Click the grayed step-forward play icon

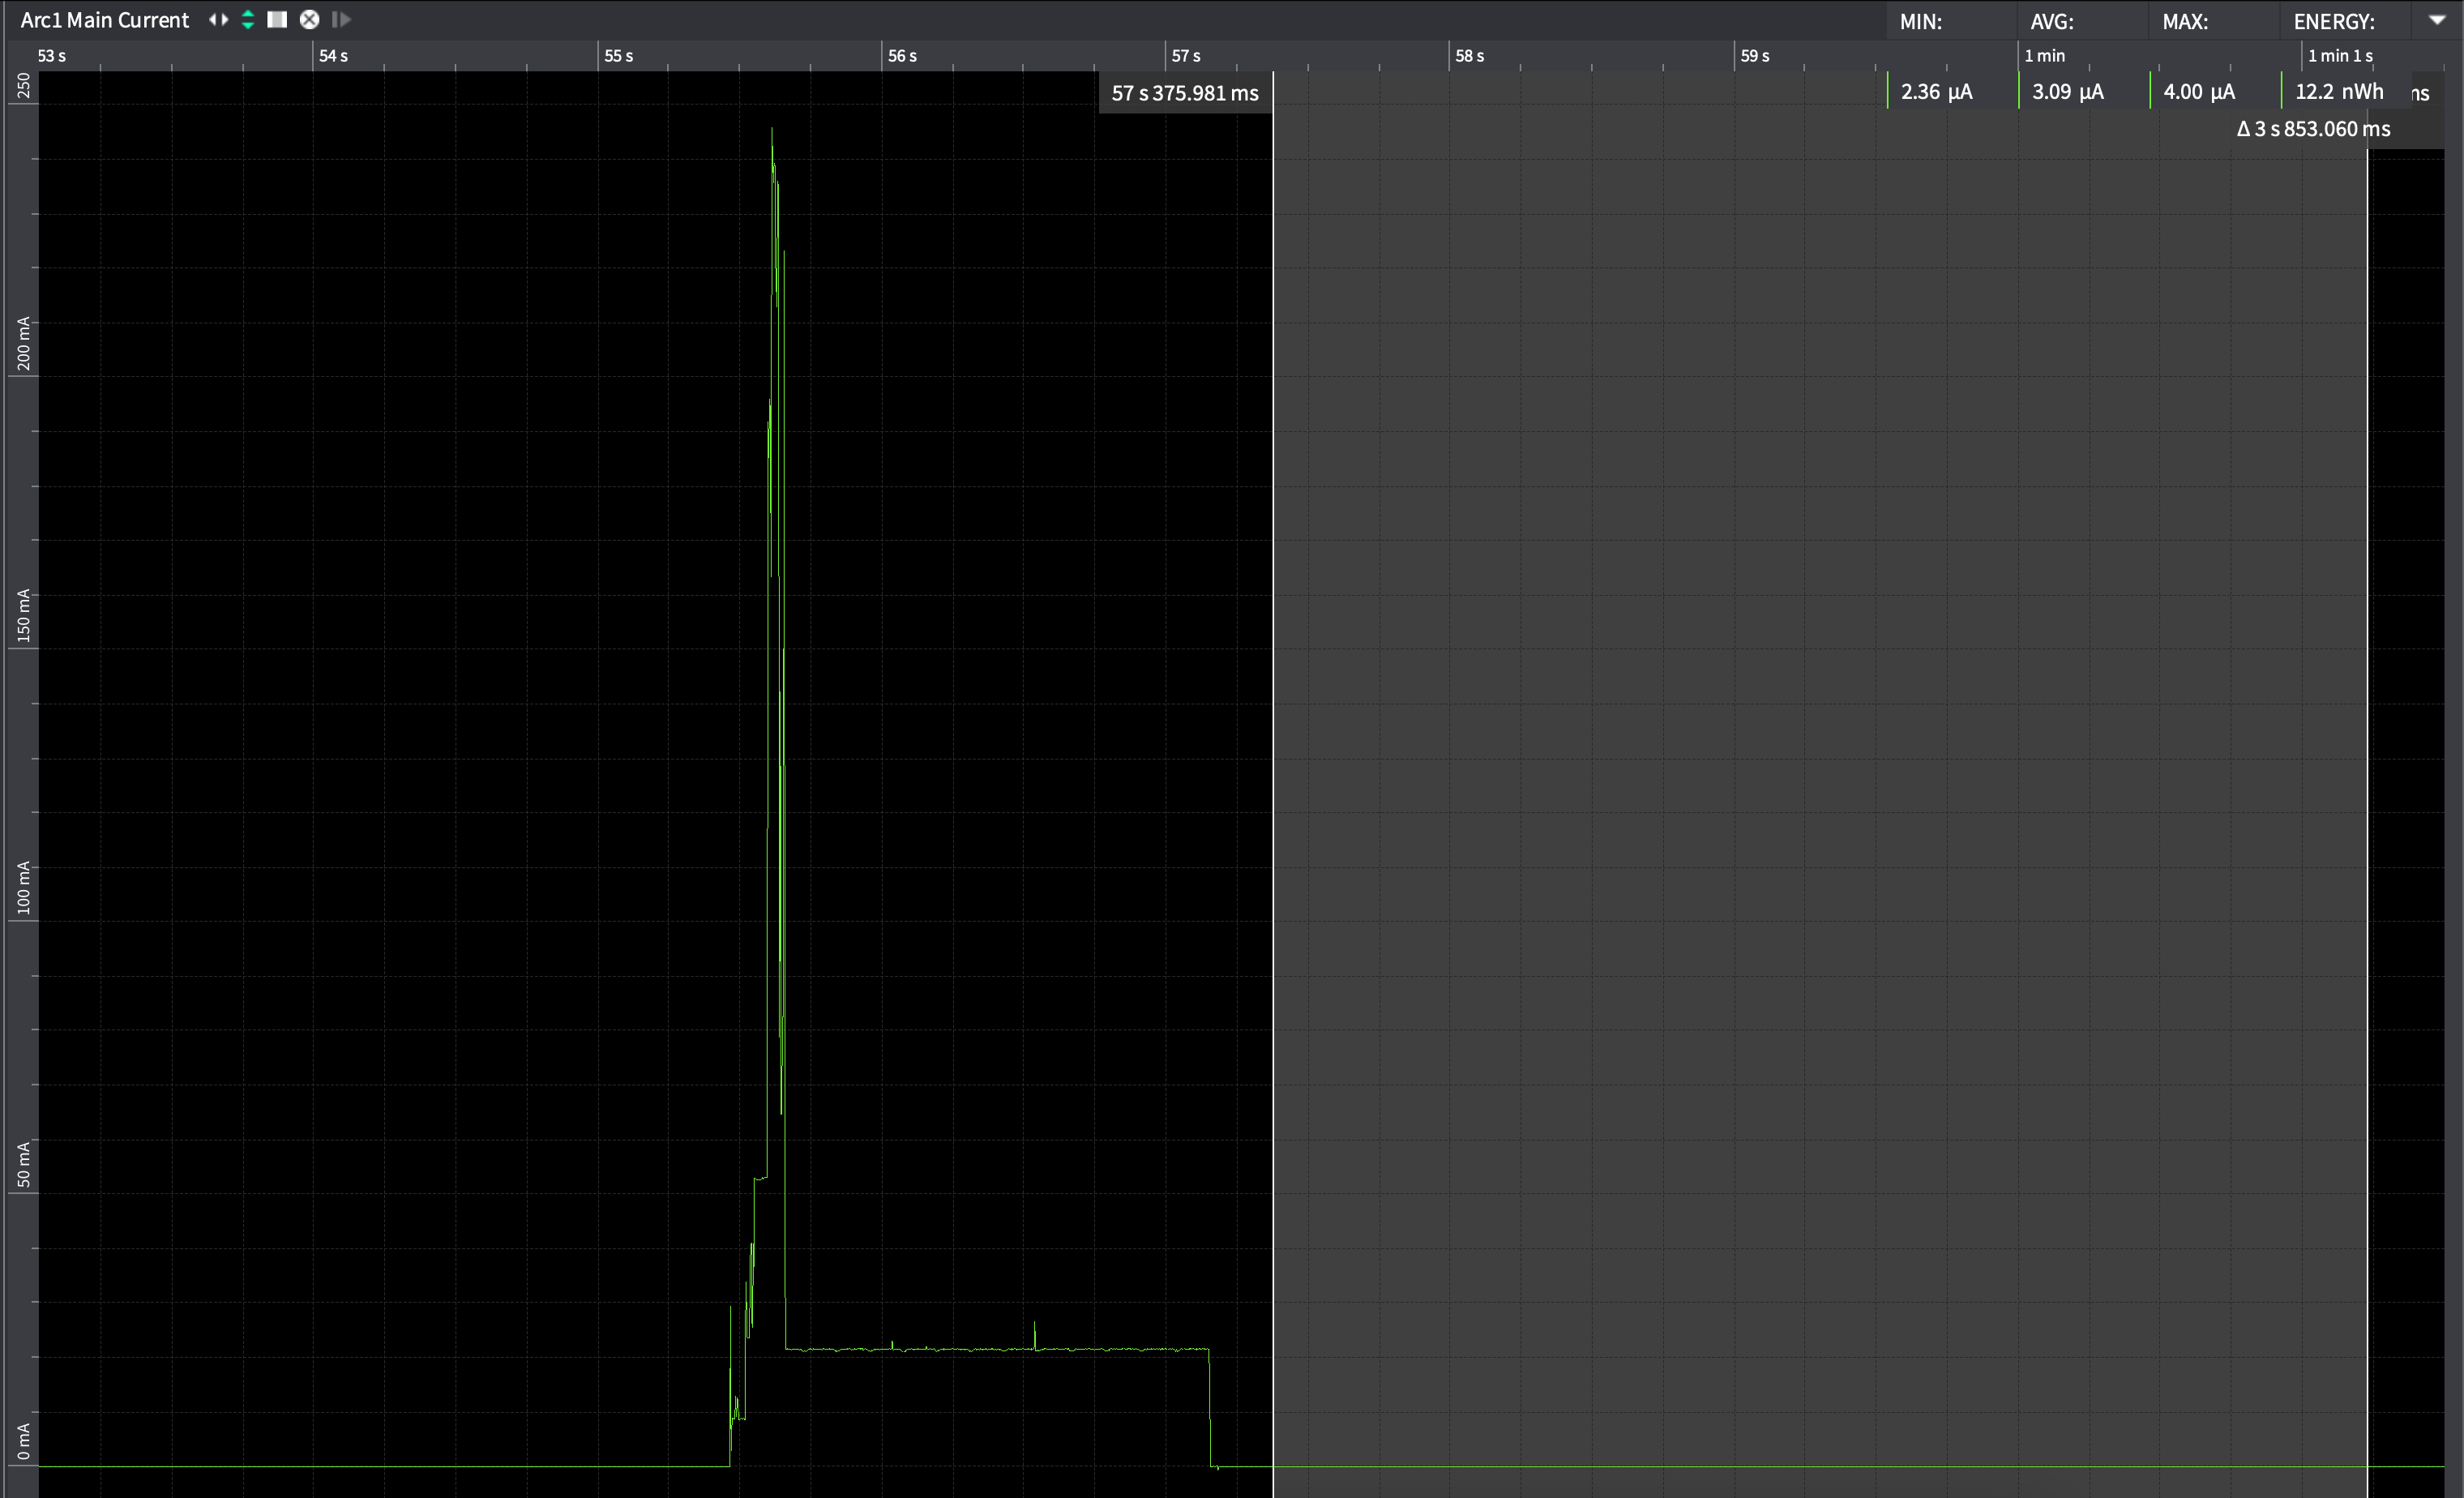[341, 20]
